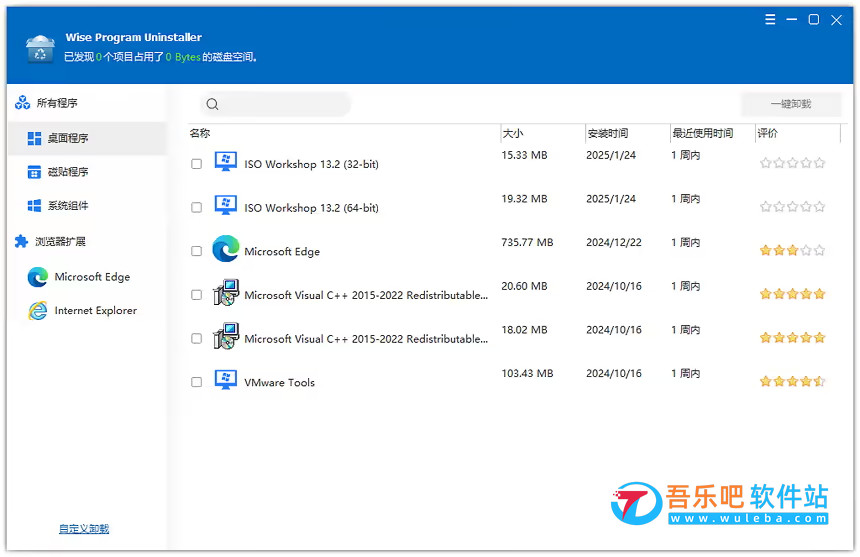Click ISO Workshop 13.2 (32-bit) program icon
860x557 pixels.
225,162
